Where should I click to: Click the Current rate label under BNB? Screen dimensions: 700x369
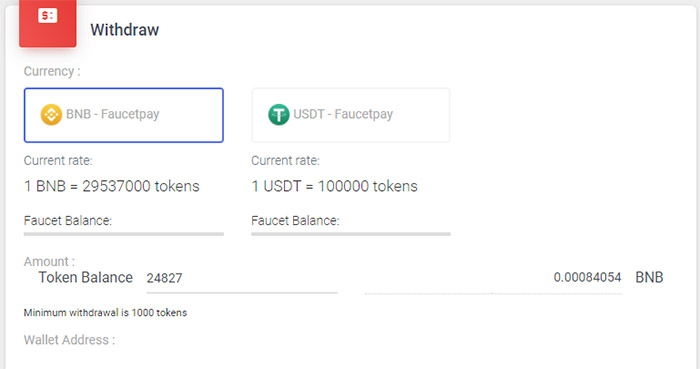tap(58, 161)
